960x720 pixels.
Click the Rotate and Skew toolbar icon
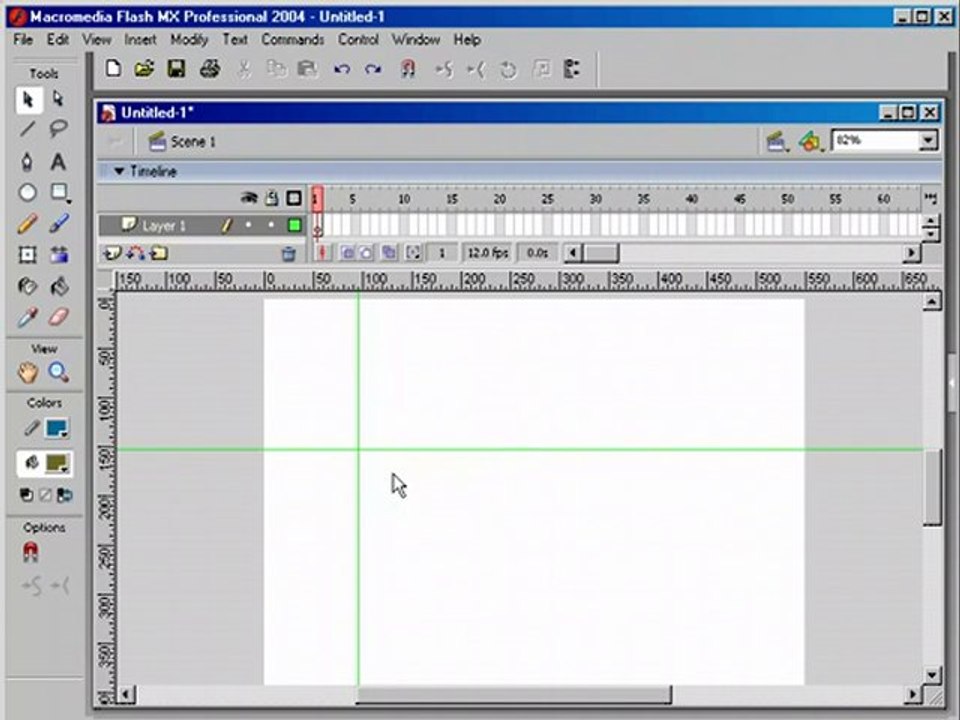508,69
